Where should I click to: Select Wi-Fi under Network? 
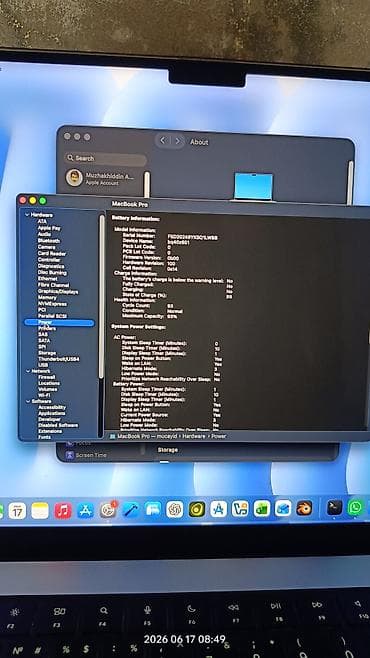tap(44, 395)
